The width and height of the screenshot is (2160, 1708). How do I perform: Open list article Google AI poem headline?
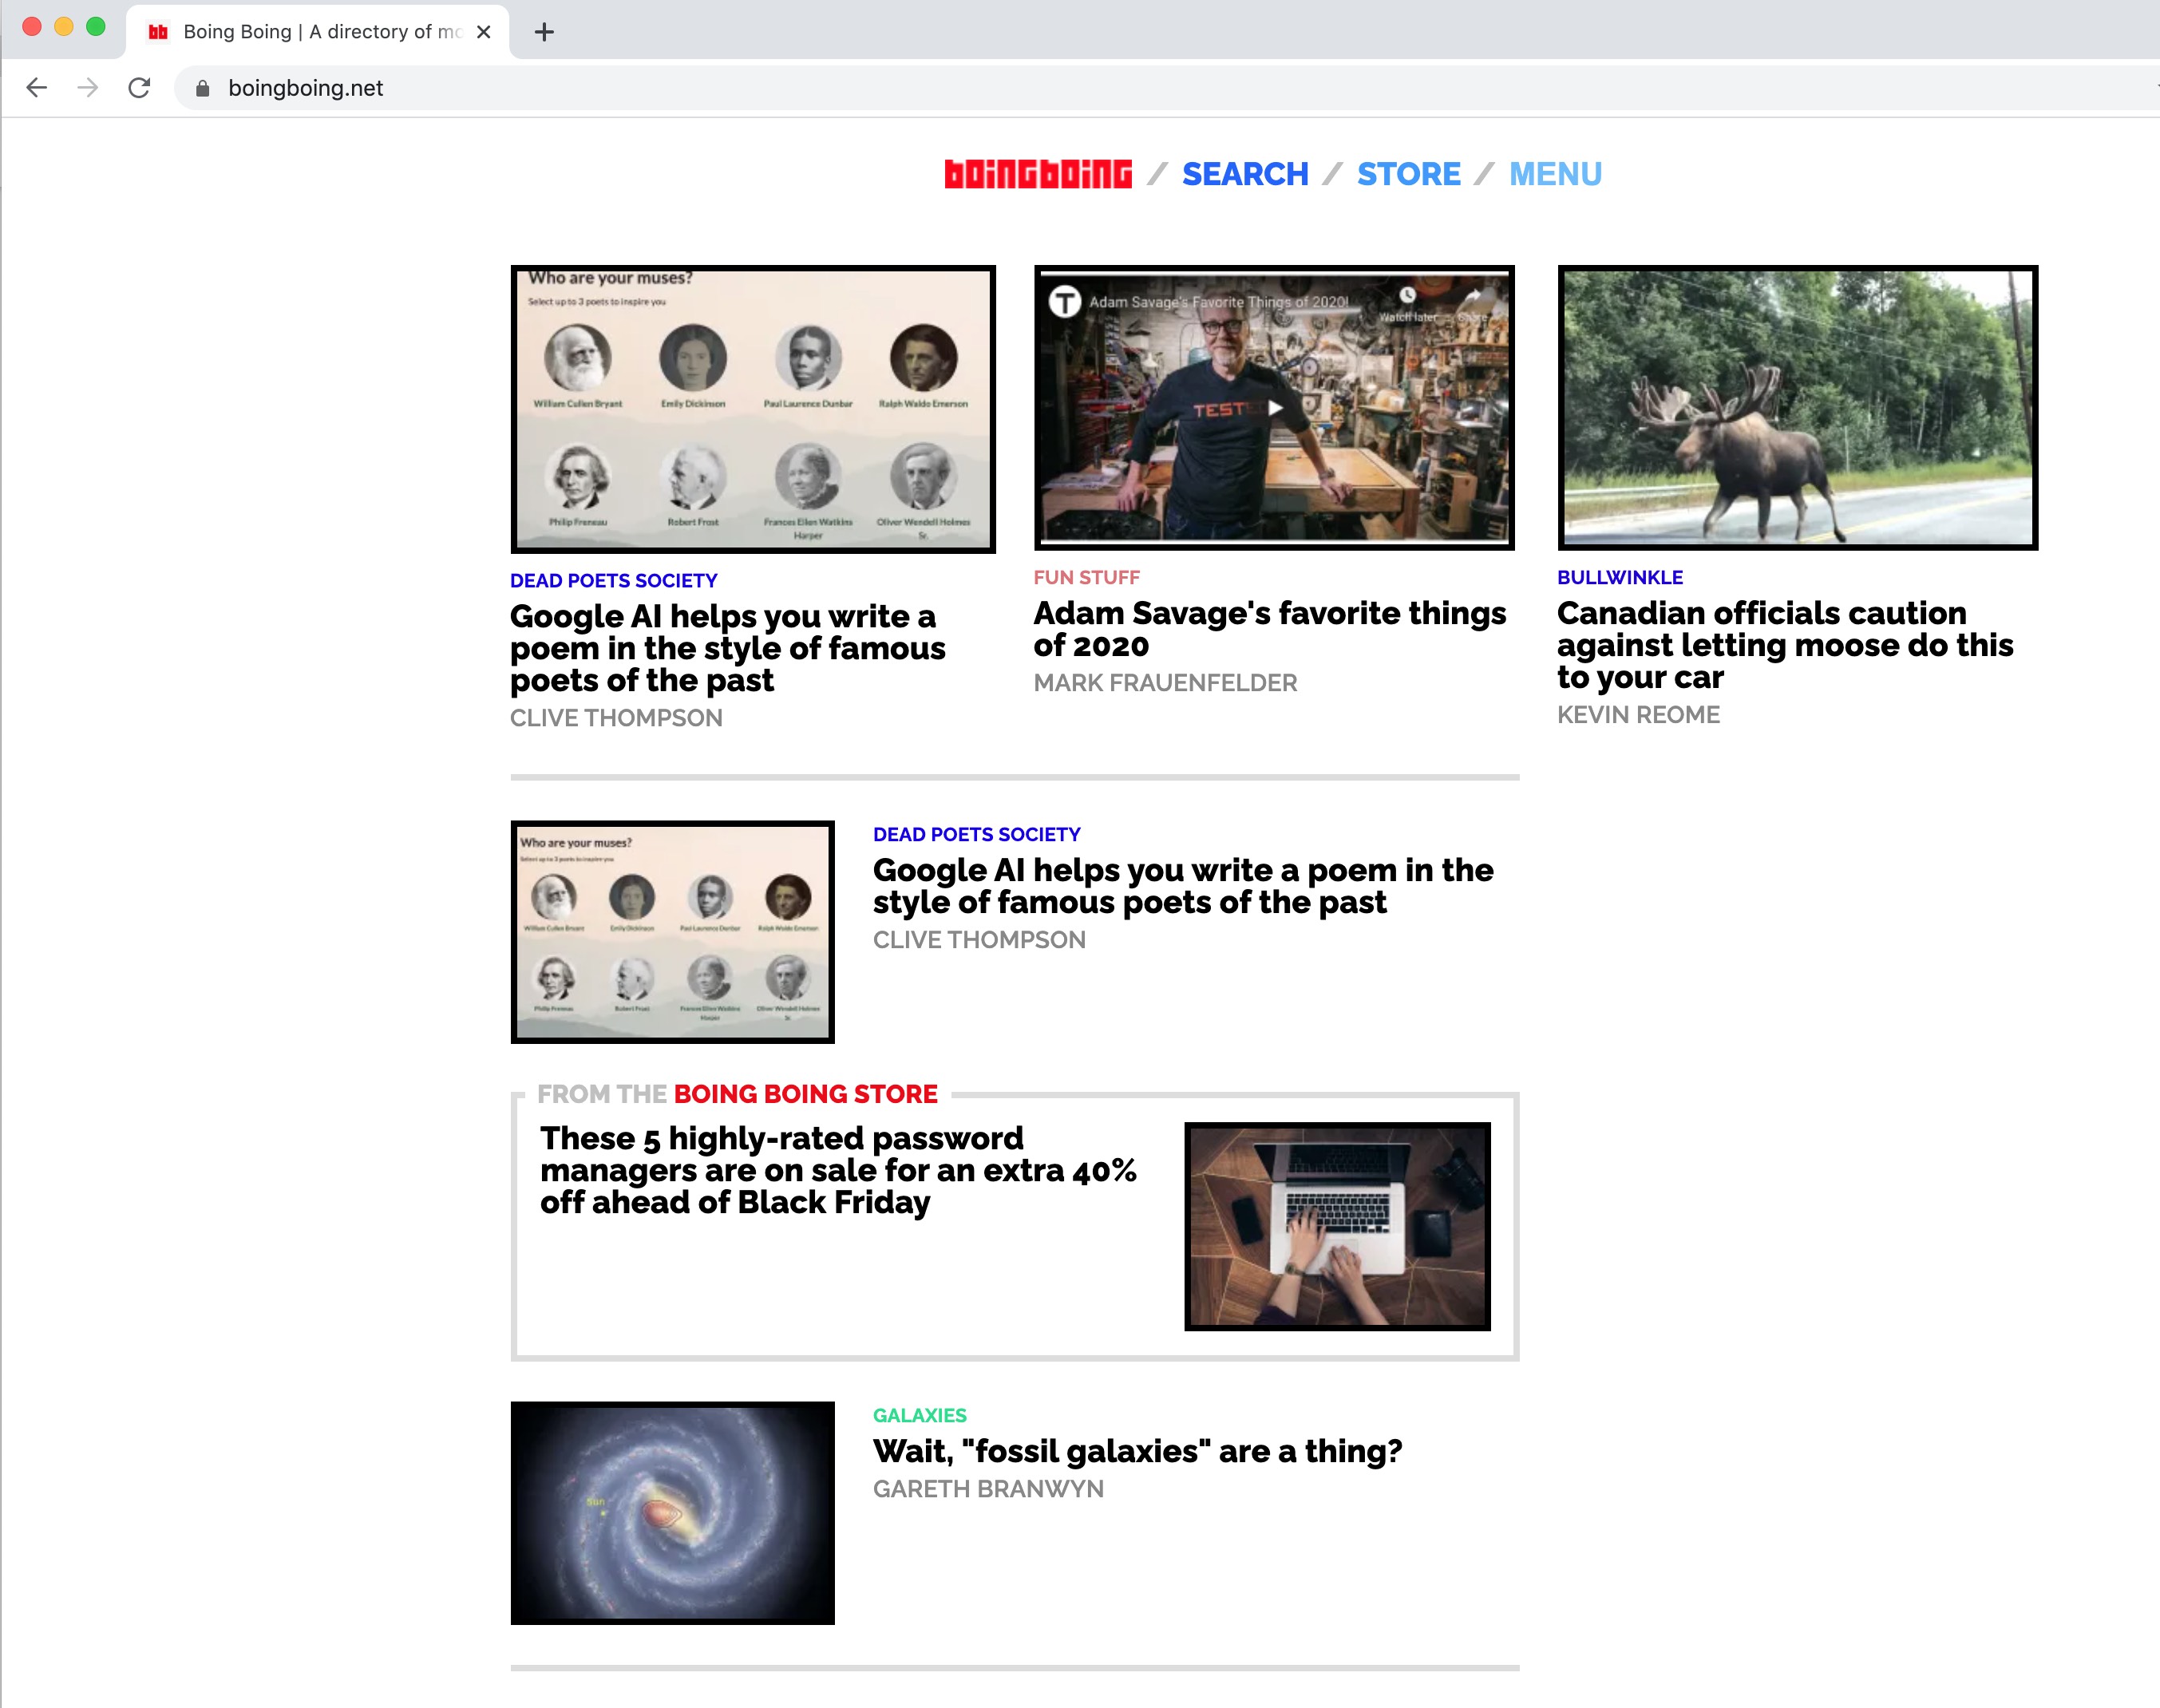pyautogui.click(x=1183, y=886)
